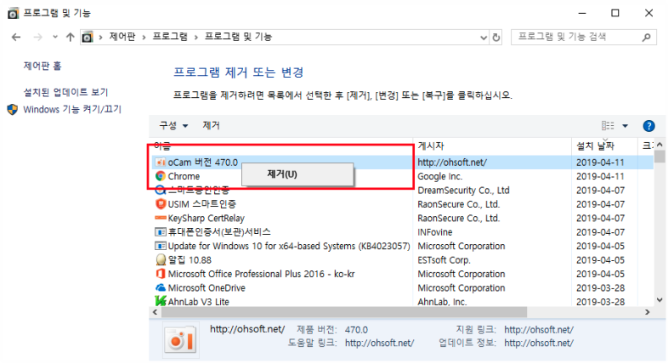
Task: Select the Microsoft OneDrive entry
Action: pos(207,288)
